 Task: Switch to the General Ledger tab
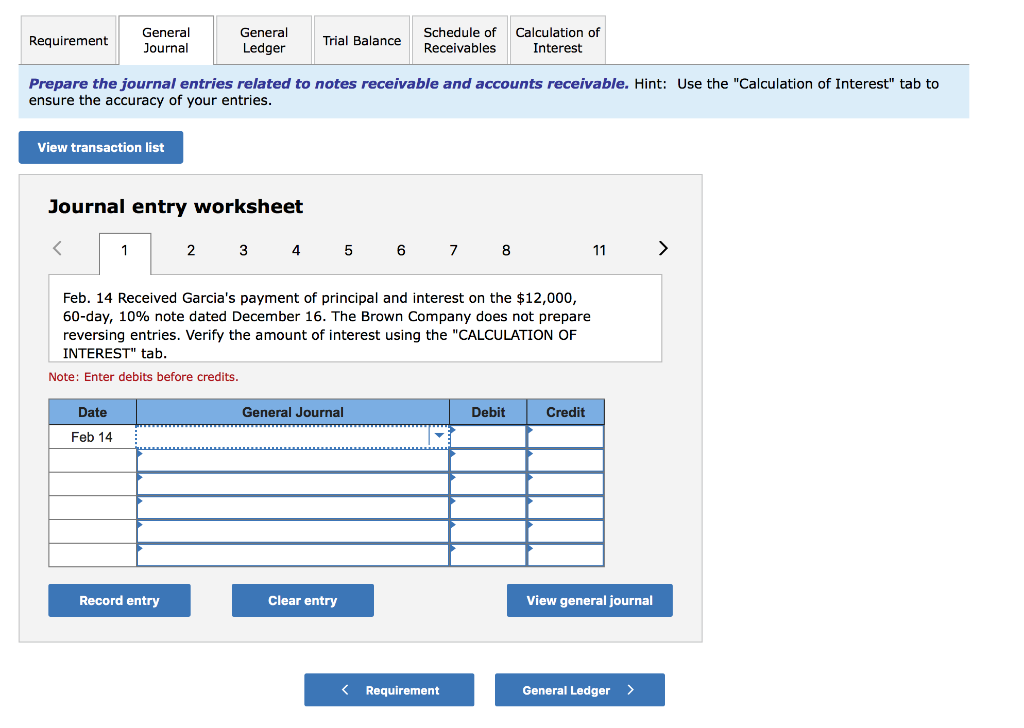[262, 40]
